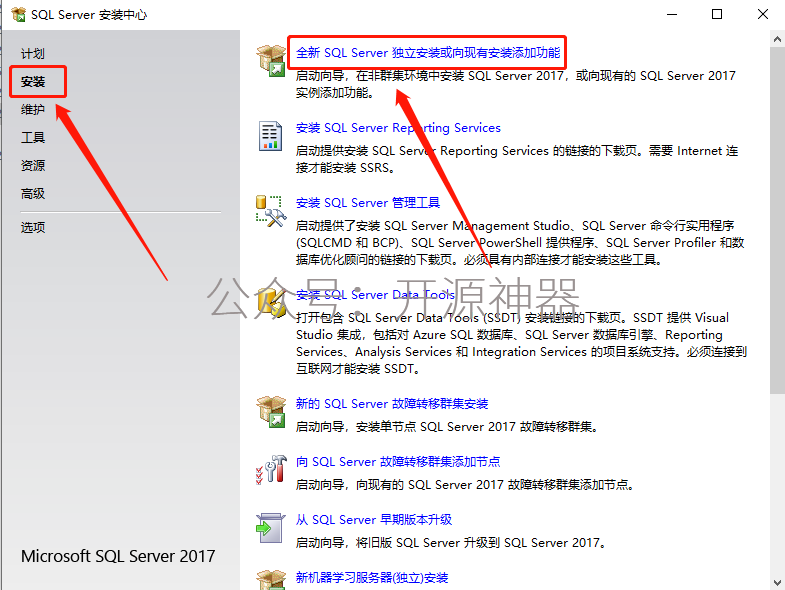Open 安装 SQL Server 管理工具 link
Viewport: 785px width, 590px height.
coord(368,203)
